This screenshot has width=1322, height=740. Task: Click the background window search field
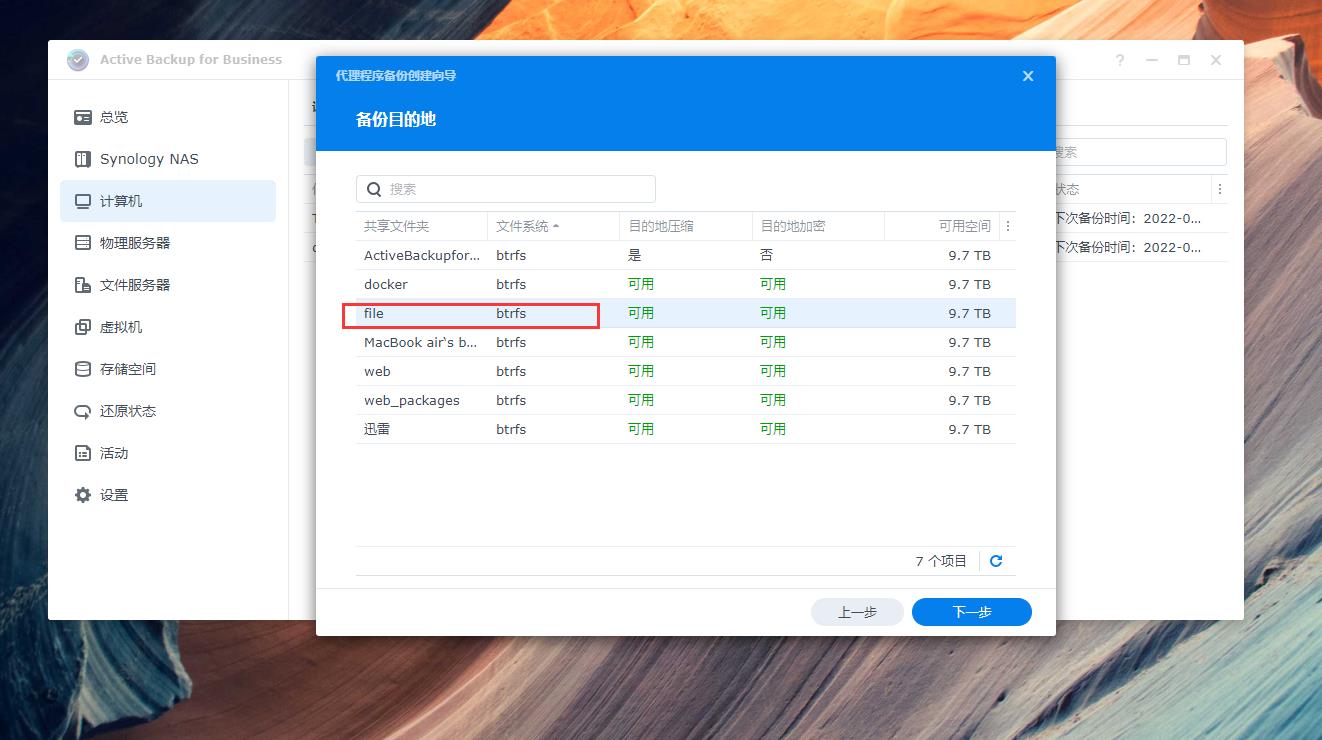(1140, 152)
